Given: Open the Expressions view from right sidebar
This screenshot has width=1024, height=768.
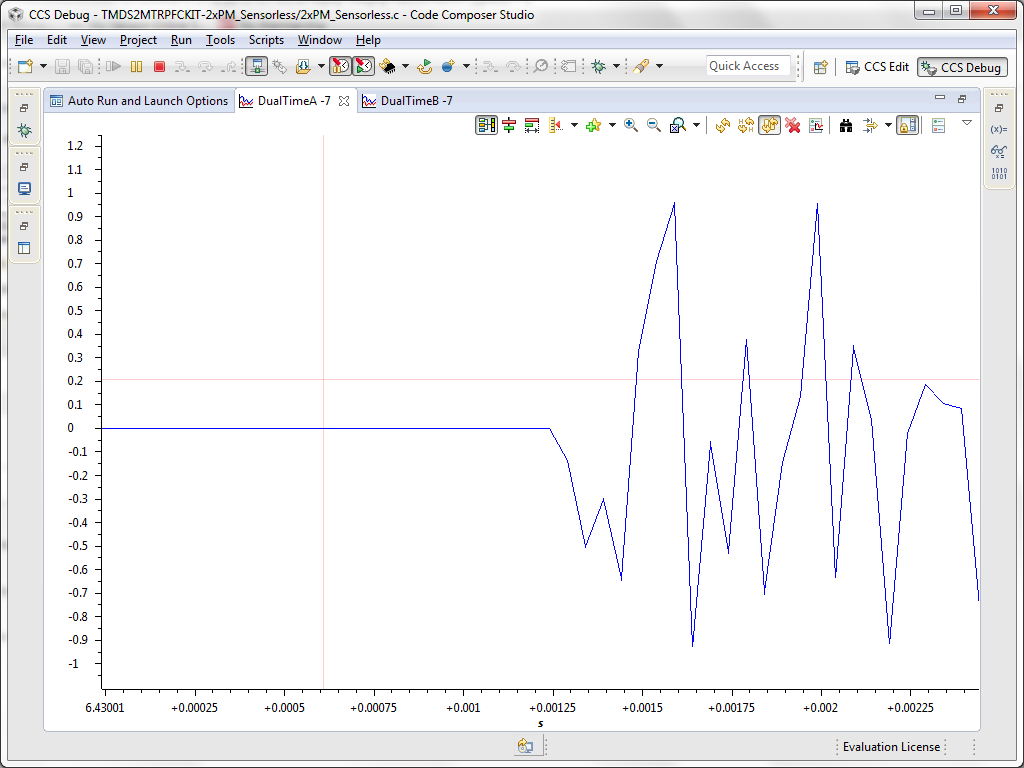Looking at the screenshot, I should pos(998,128).
